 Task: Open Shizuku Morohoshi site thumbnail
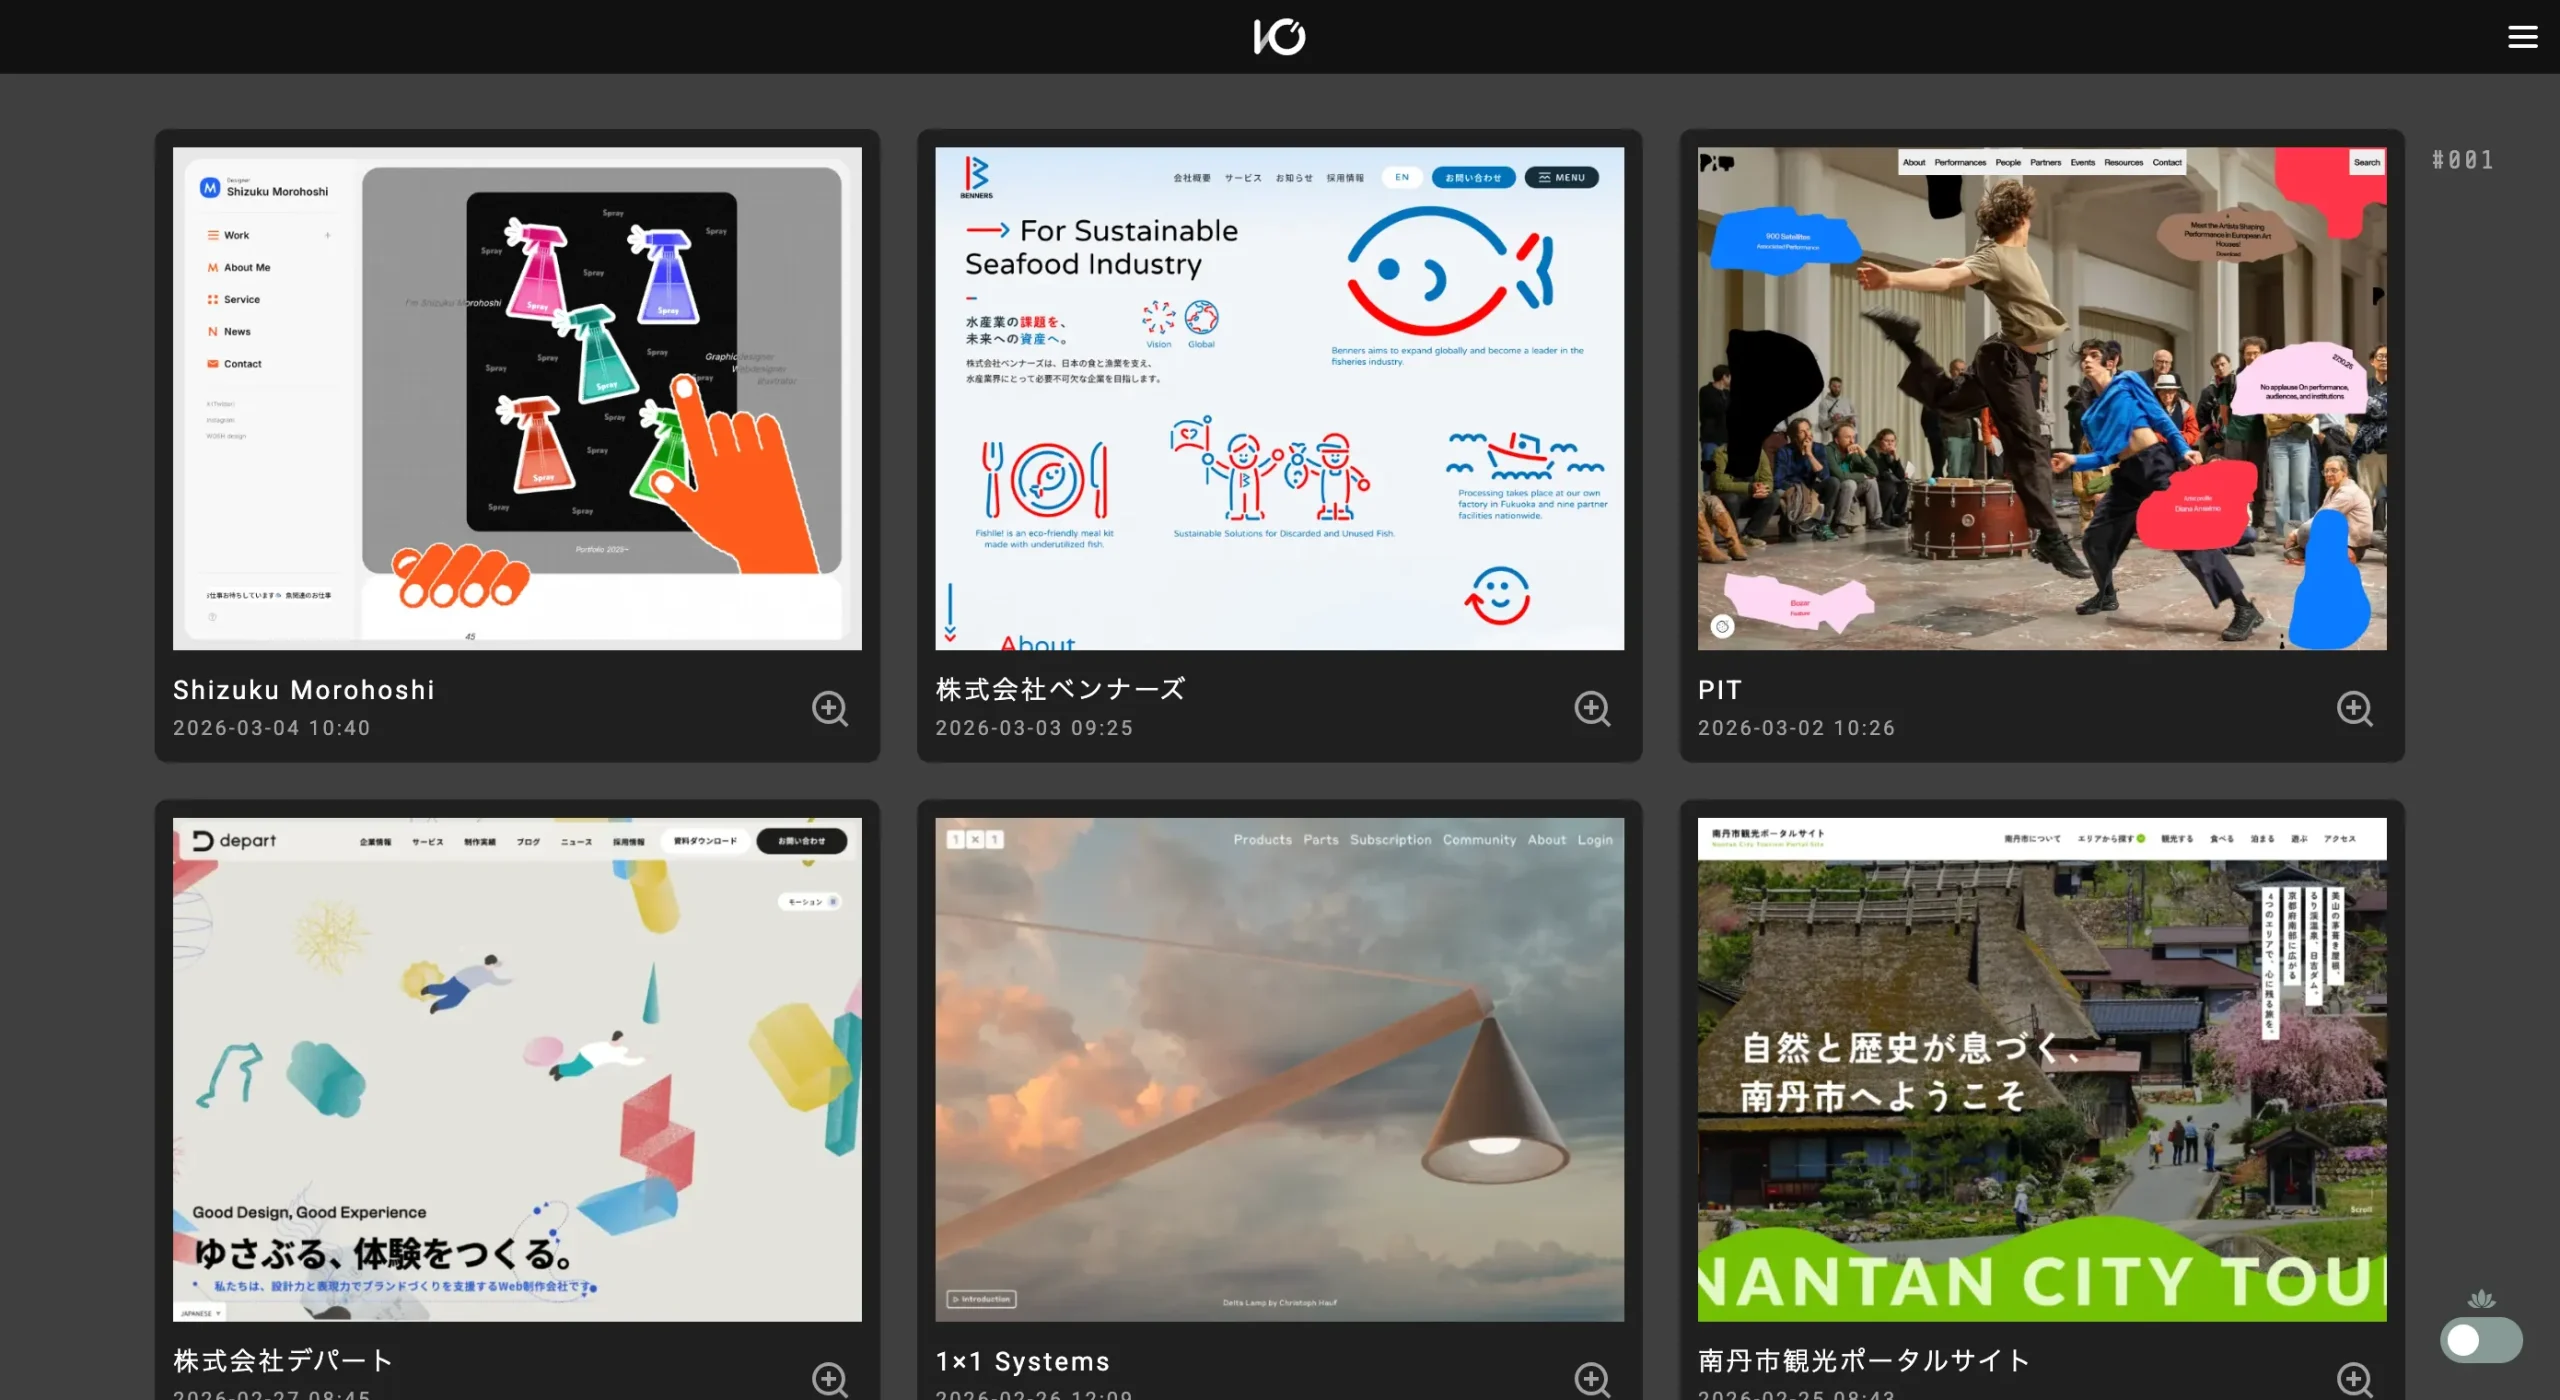[517, 399]
